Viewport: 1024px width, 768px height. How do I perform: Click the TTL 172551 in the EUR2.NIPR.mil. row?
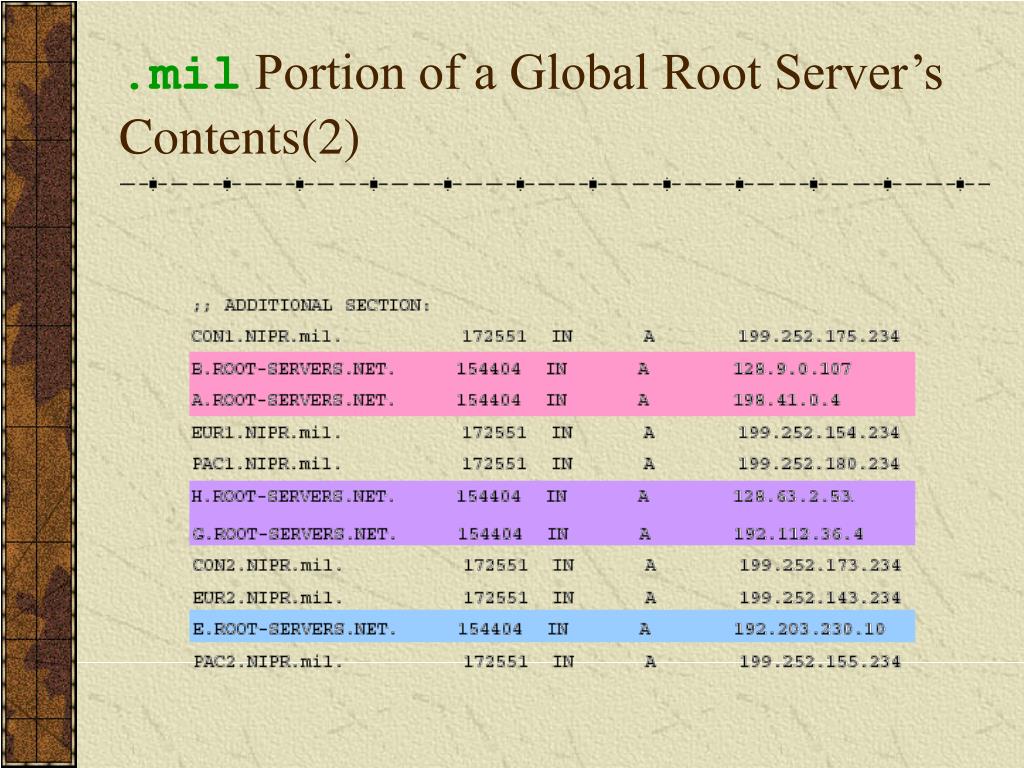(x=495, y=598)
